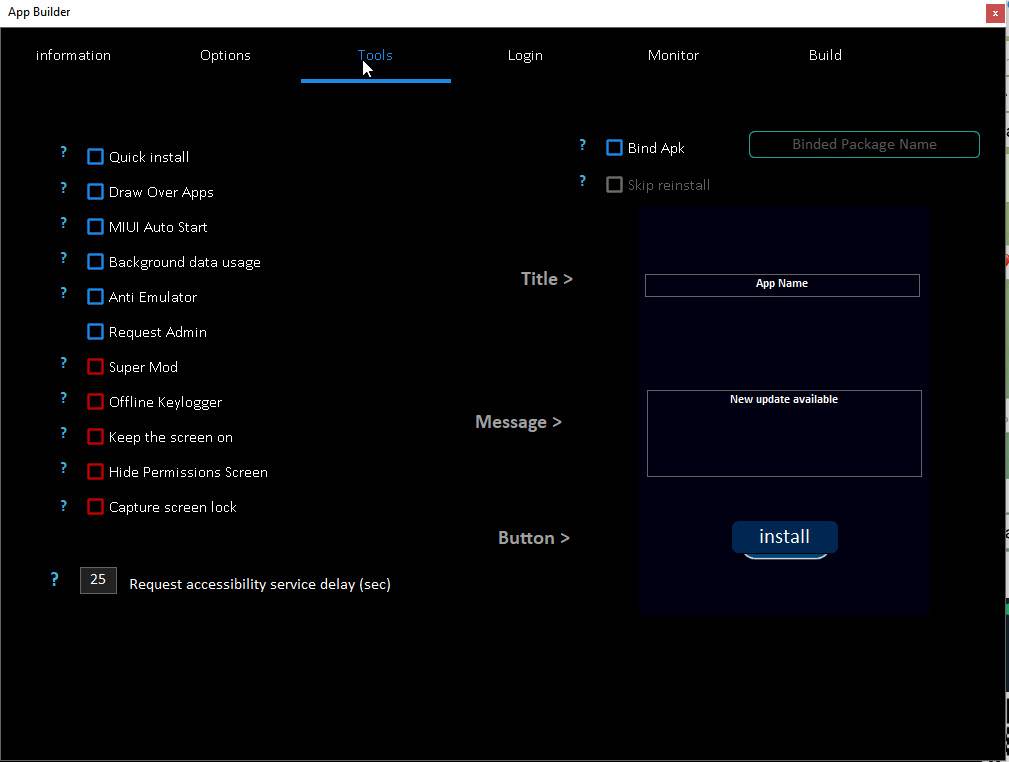Click the question mark next to Bind Apk
Screen dimensions: 1009x762
582,145
